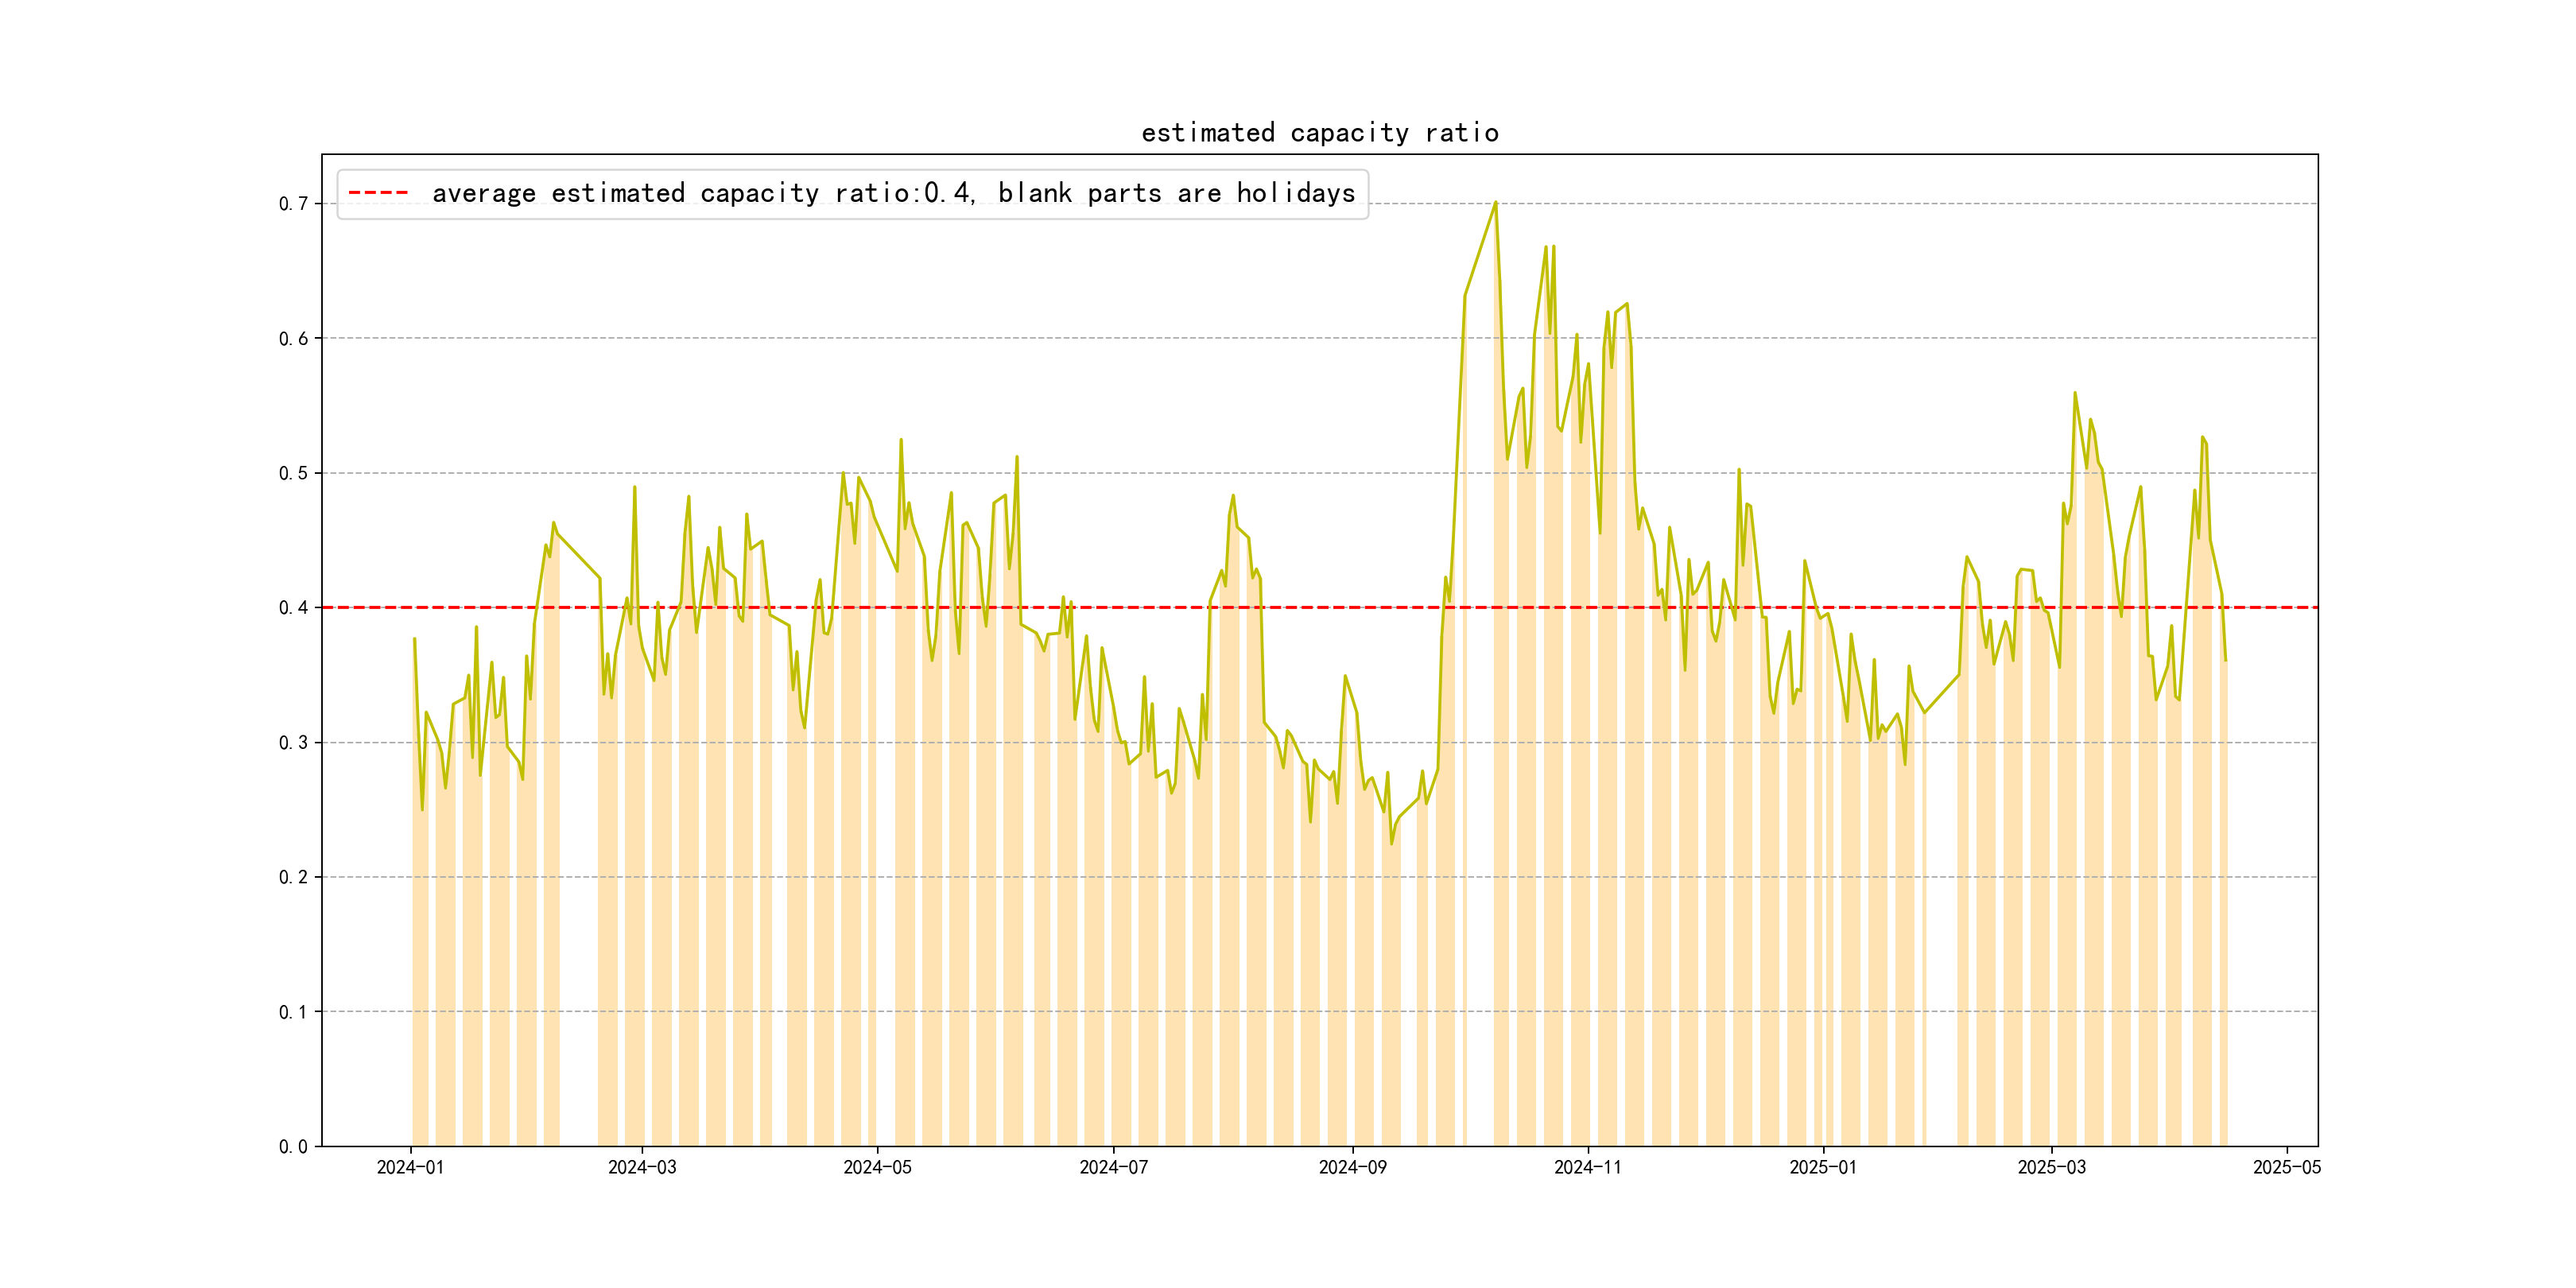Click the highest peak of the yellow line

1495,203
